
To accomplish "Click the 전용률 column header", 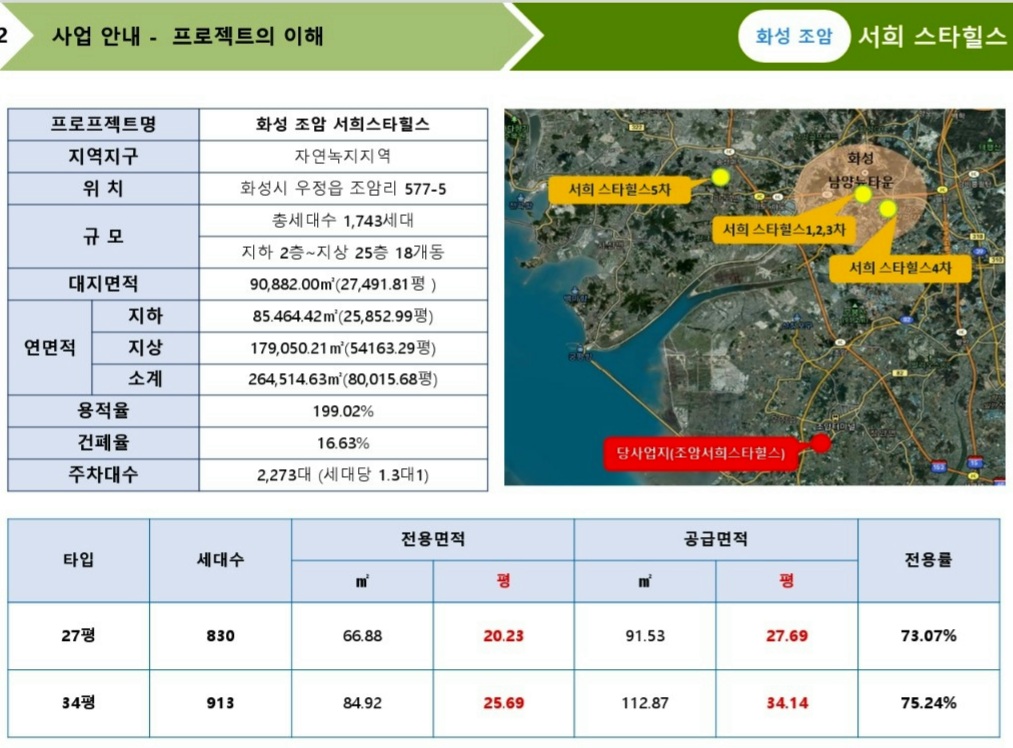I will (x=928, y=559).
